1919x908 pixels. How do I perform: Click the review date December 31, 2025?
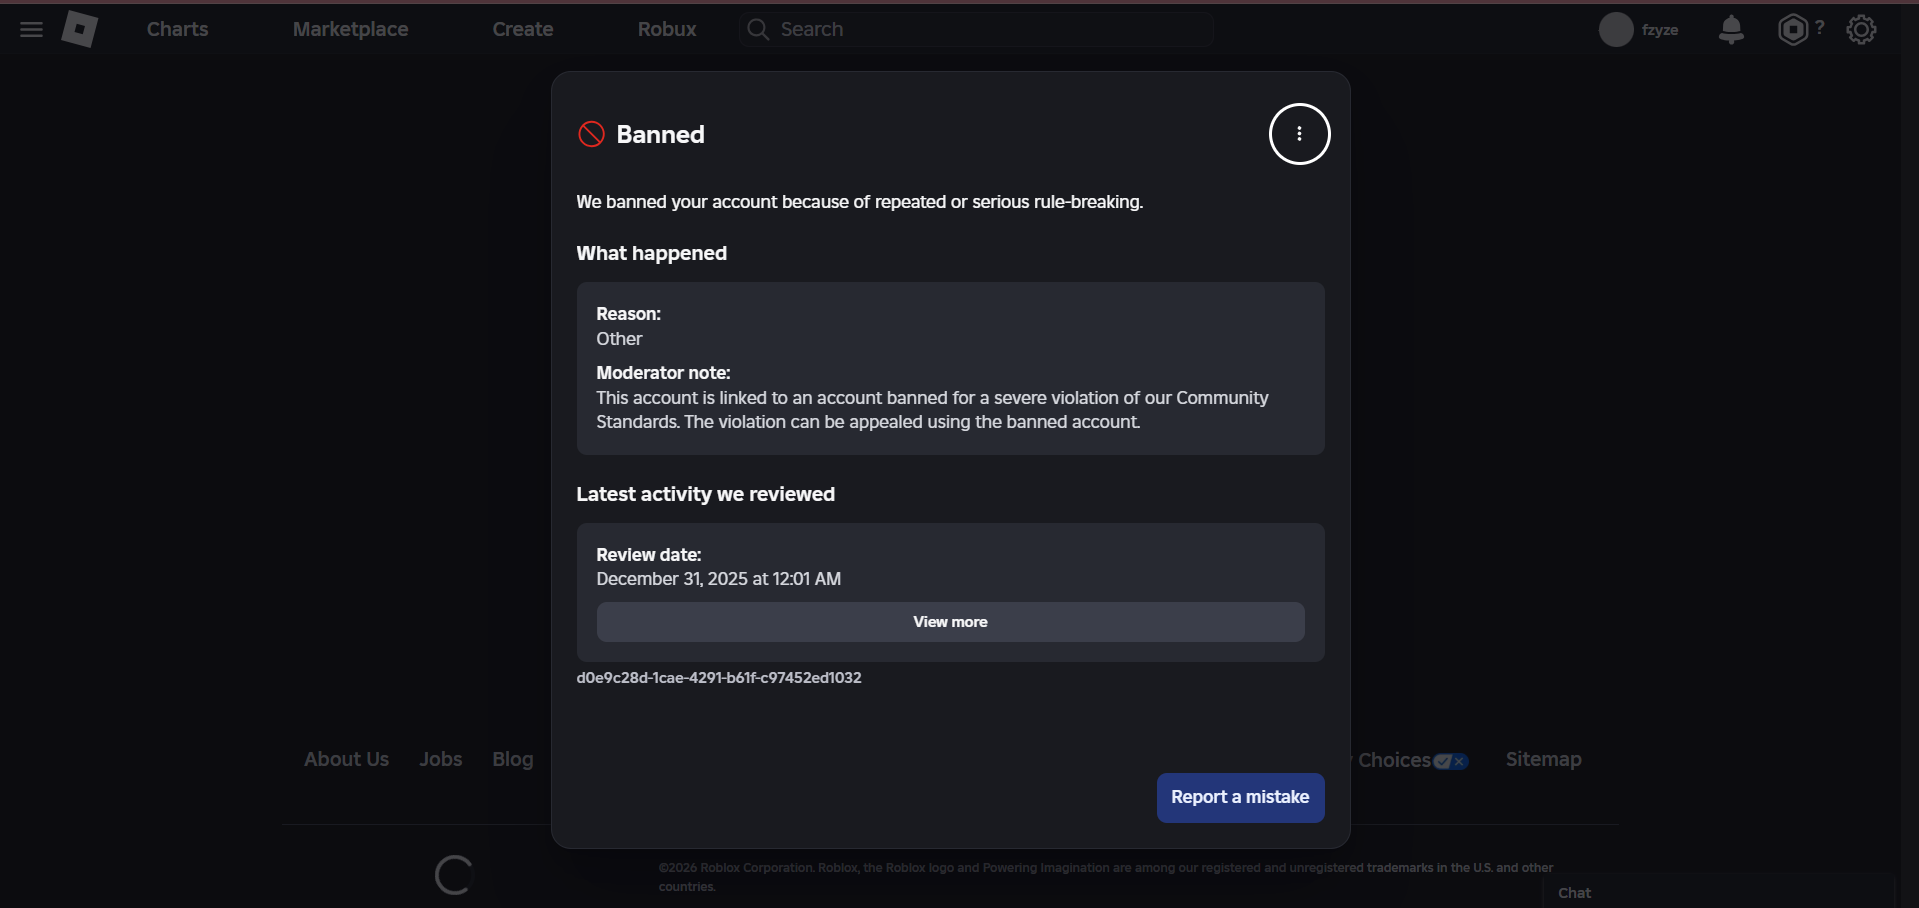(x=718, y=579)
